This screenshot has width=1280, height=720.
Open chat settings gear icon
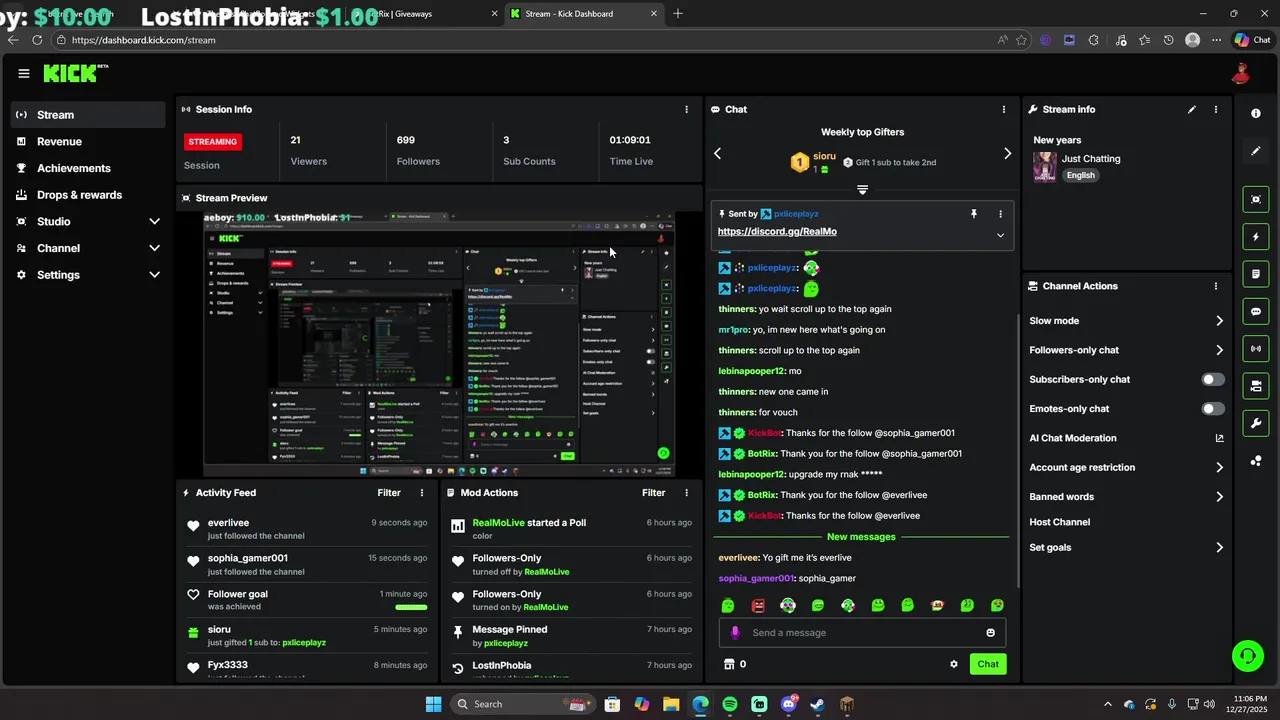(954, 664)
